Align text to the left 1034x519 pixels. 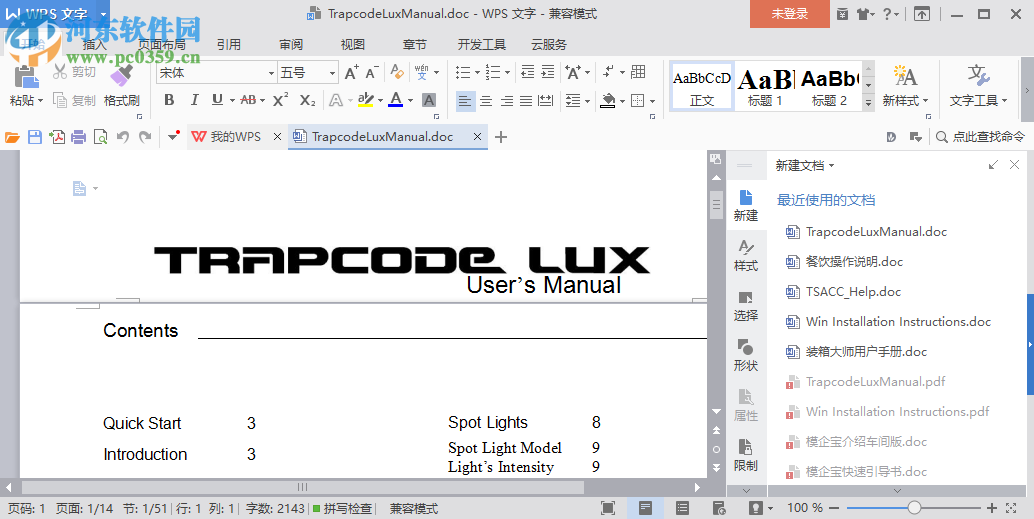(x=465, y=101)
